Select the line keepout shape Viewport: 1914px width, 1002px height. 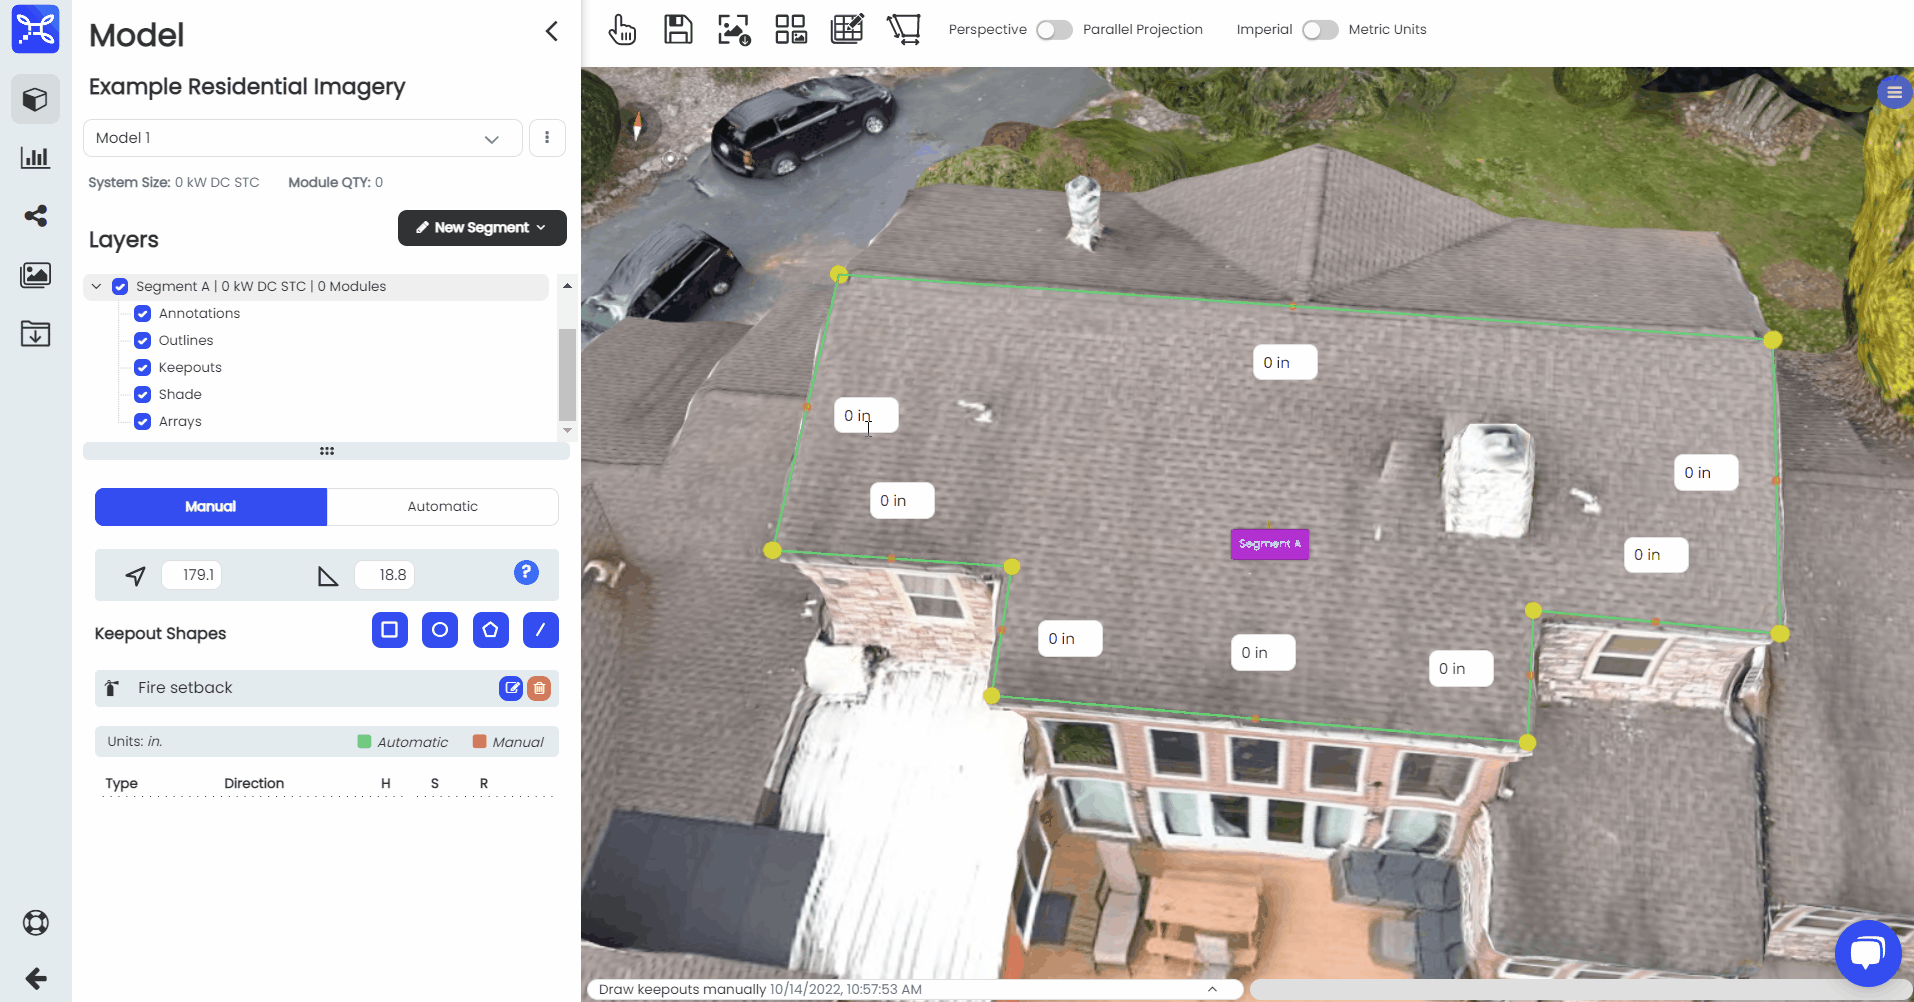[x=541, y=630]
